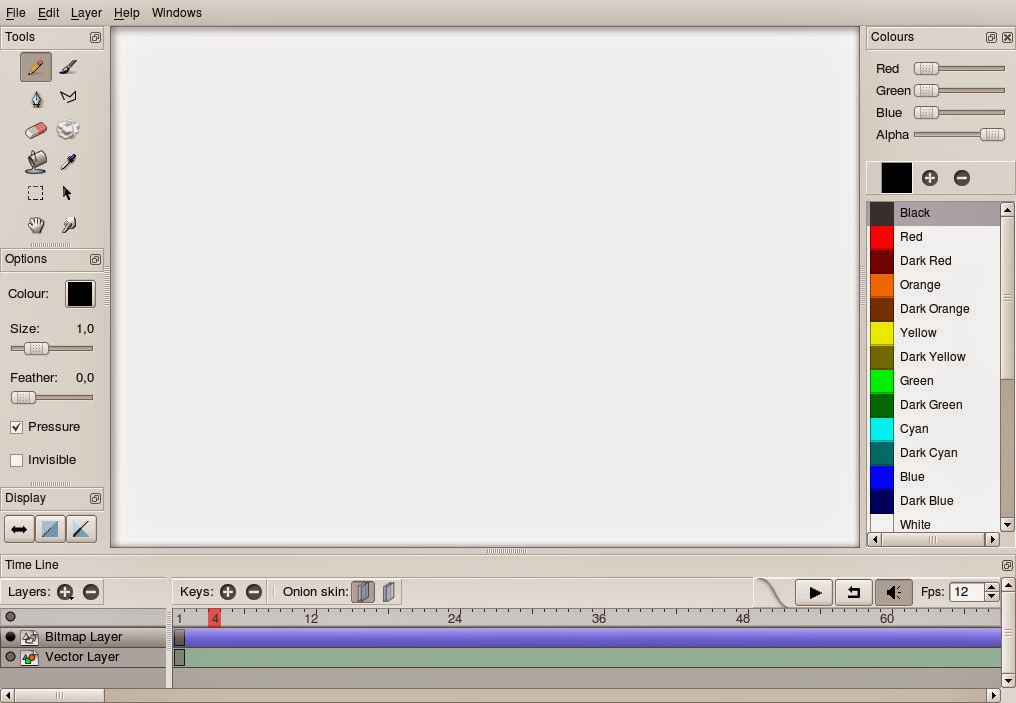Select the rectangular Selection tool
The height and width of the screenshot is (703, 1016).
click(36, 193)
